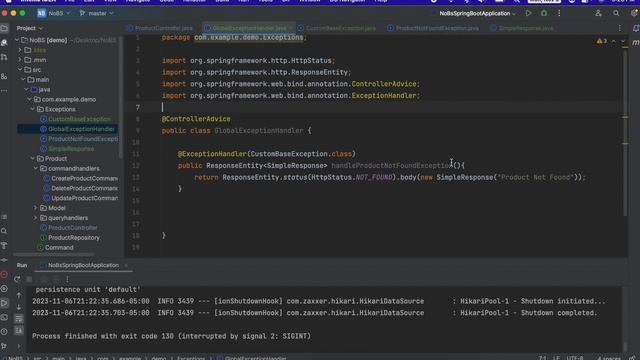Stop the running process in Run panel
This screenshot has height=360, width=640.
tap(29, 279)
